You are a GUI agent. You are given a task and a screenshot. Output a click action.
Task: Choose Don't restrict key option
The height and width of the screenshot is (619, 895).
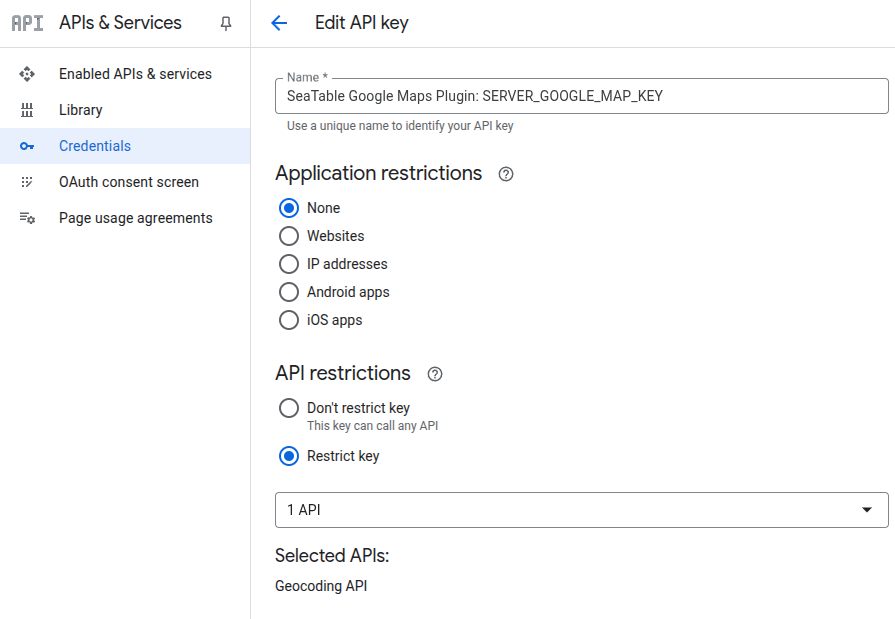coord(289,408)
